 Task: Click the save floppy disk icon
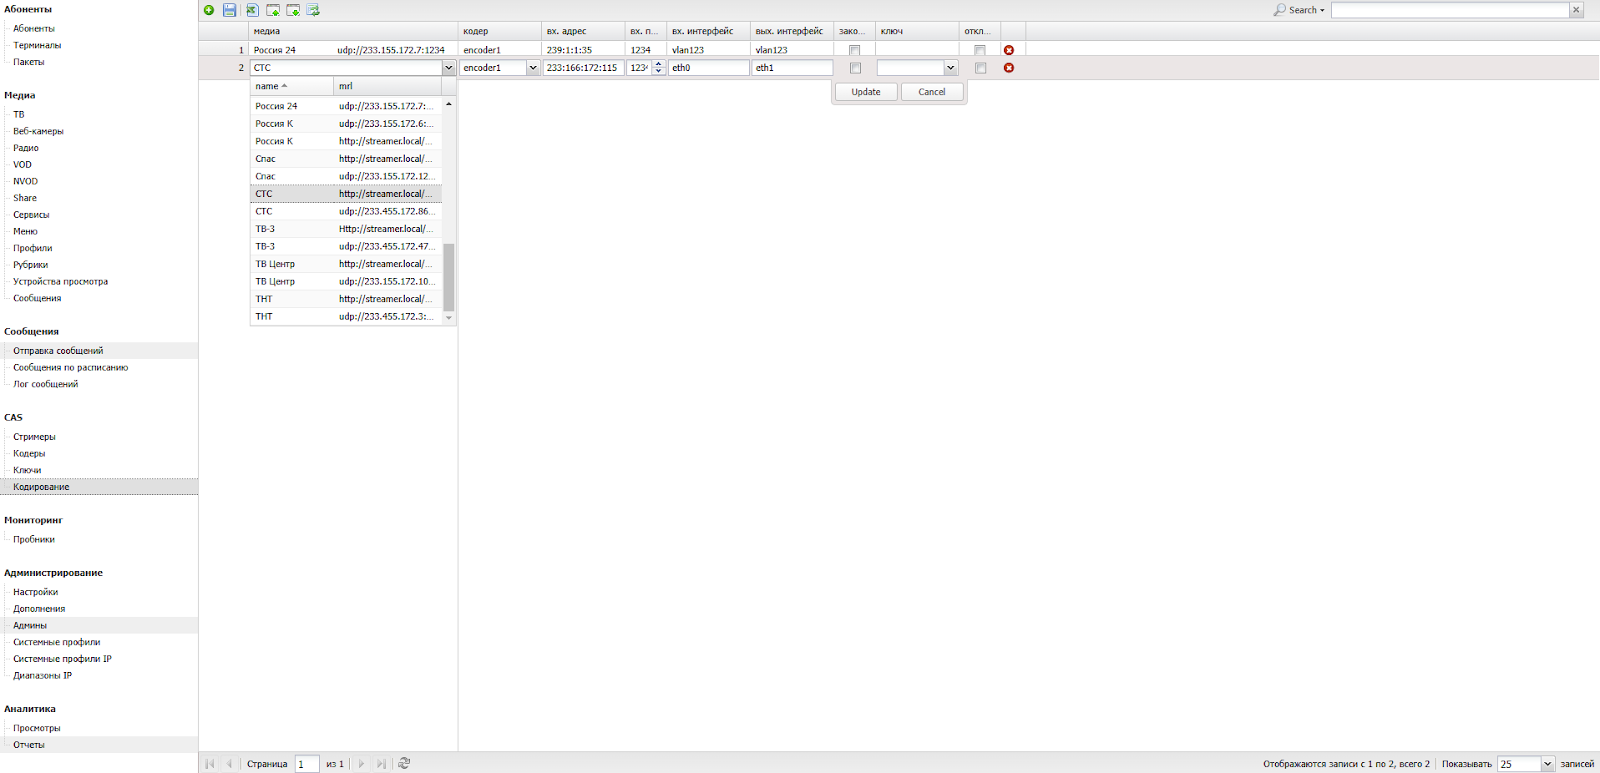tap(230, 10)
